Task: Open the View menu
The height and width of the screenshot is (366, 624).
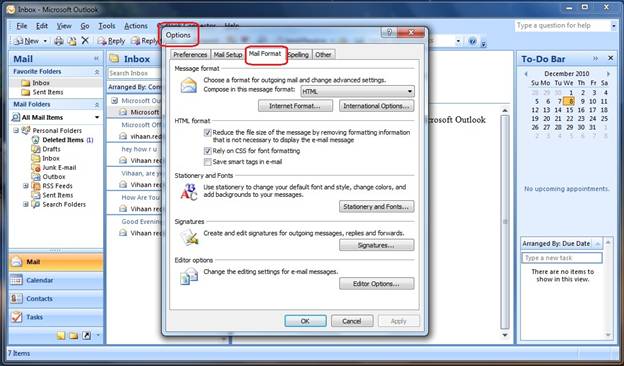Action: [x=64, y=26]
